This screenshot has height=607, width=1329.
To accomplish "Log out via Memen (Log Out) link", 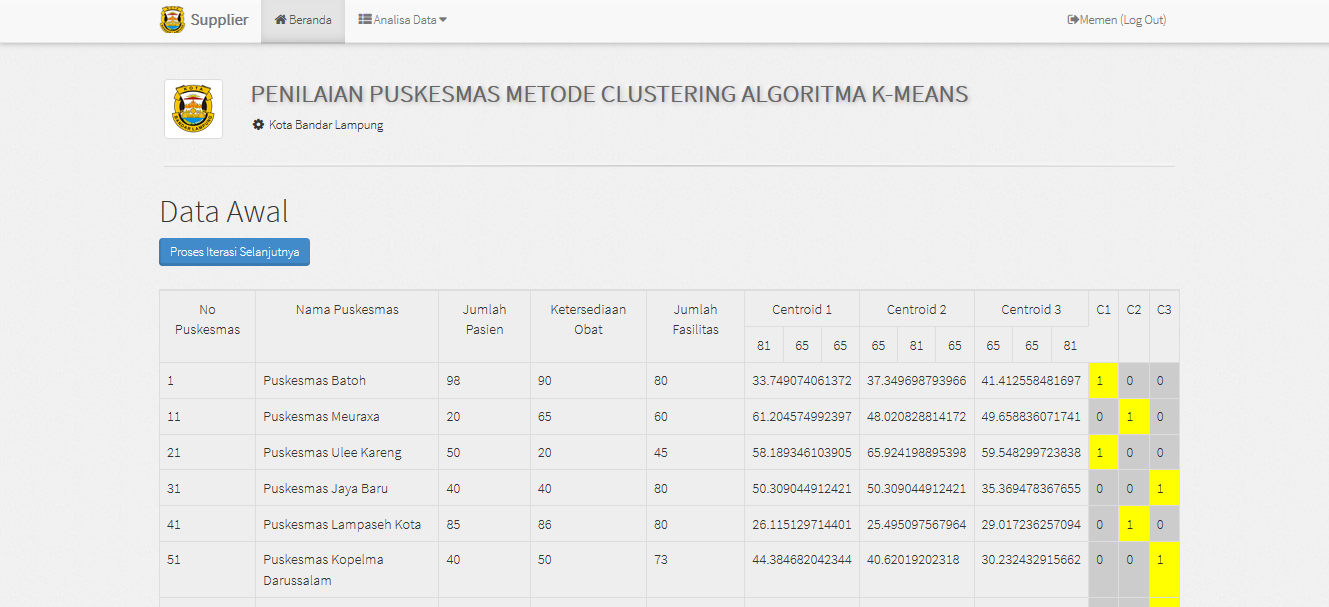I will (x=1117, y=20).
